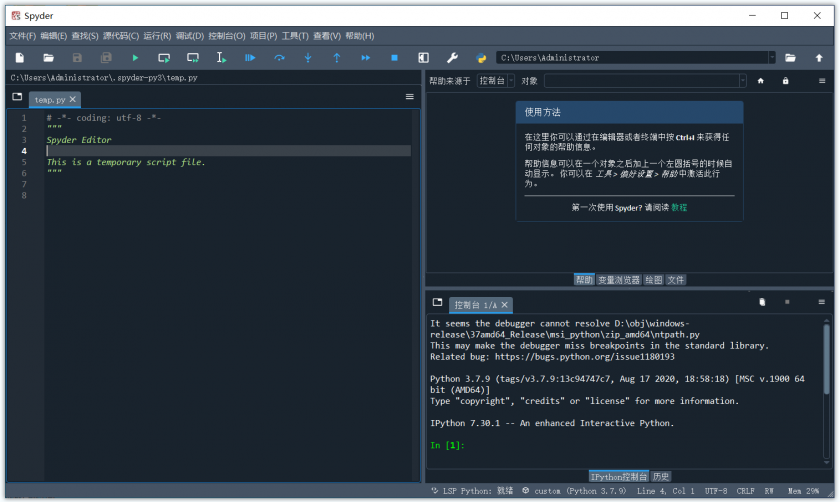This screenshot has height=502, width=840.
Task: Open the 查找(S) menu
Action: (x=85, y=36)
